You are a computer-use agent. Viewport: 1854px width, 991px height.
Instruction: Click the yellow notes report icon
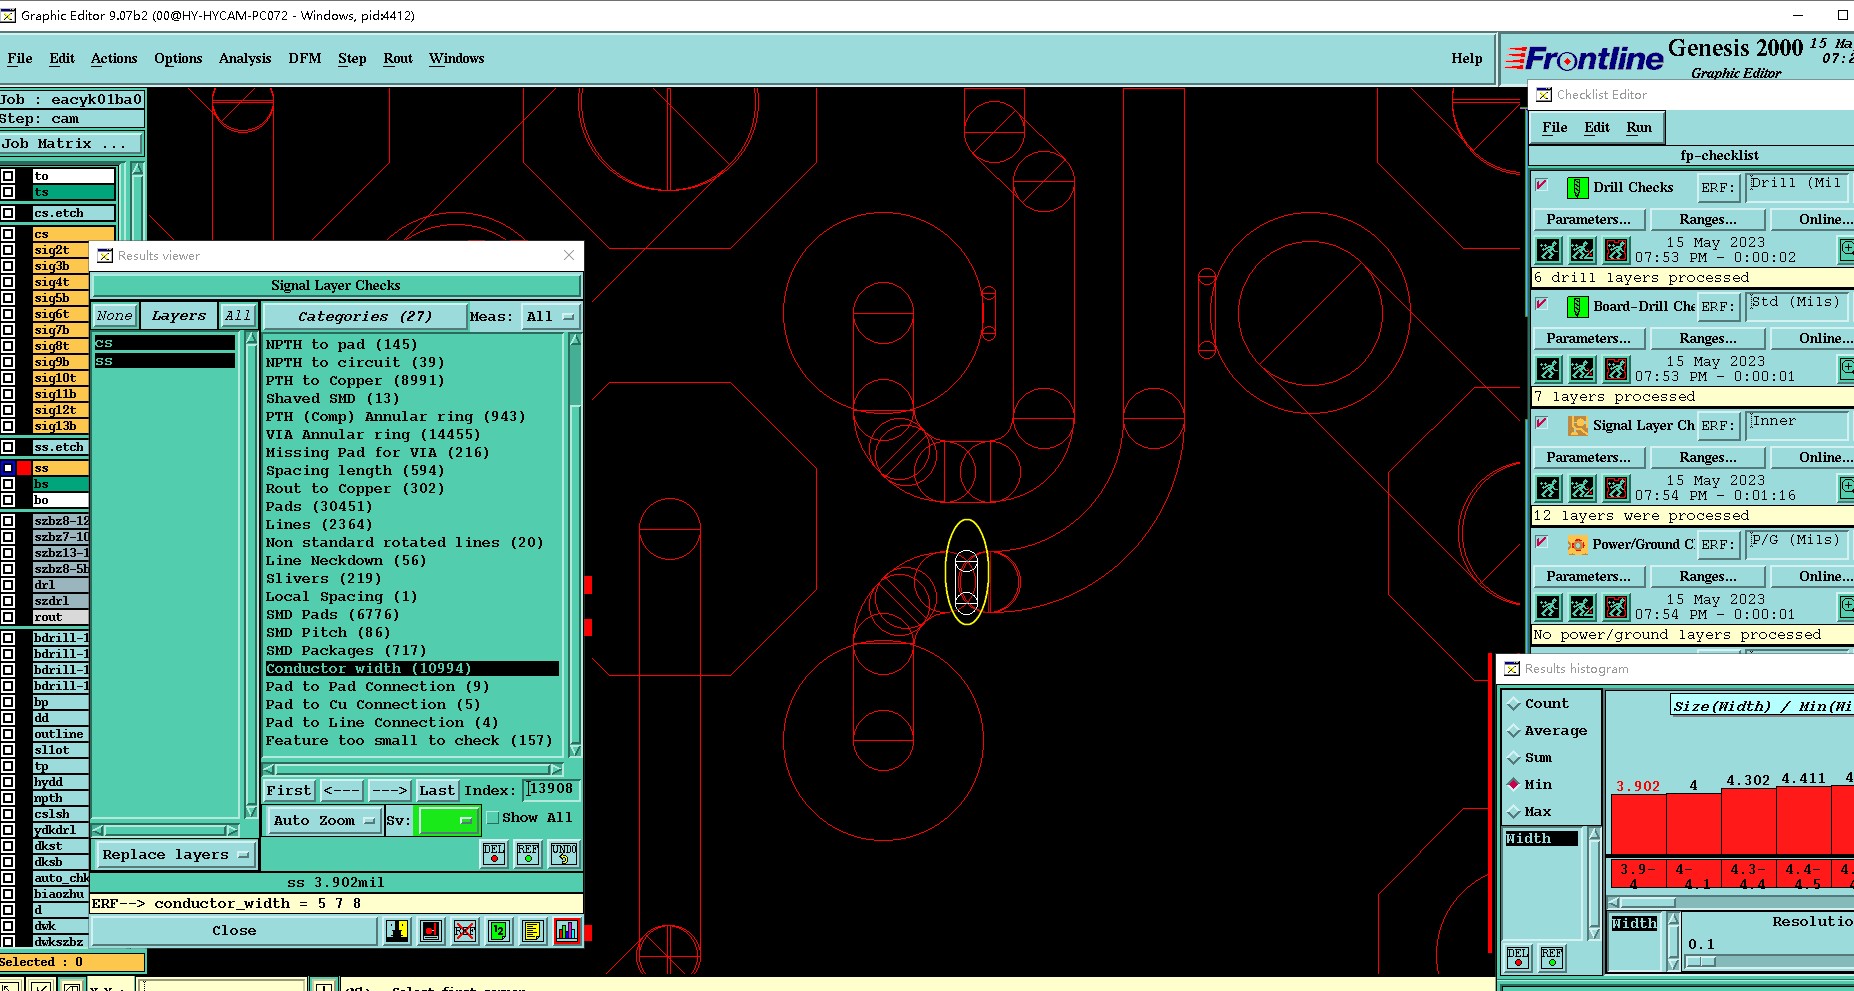click(533, 931)
